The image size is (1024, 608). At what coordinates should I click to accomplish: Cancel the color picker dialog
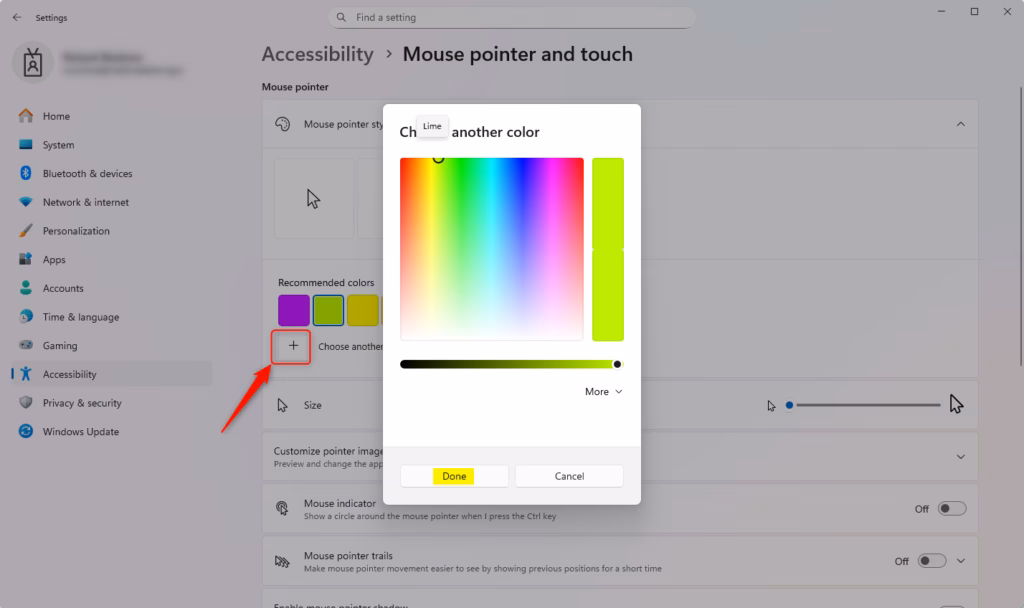click(x=569, y=476)
